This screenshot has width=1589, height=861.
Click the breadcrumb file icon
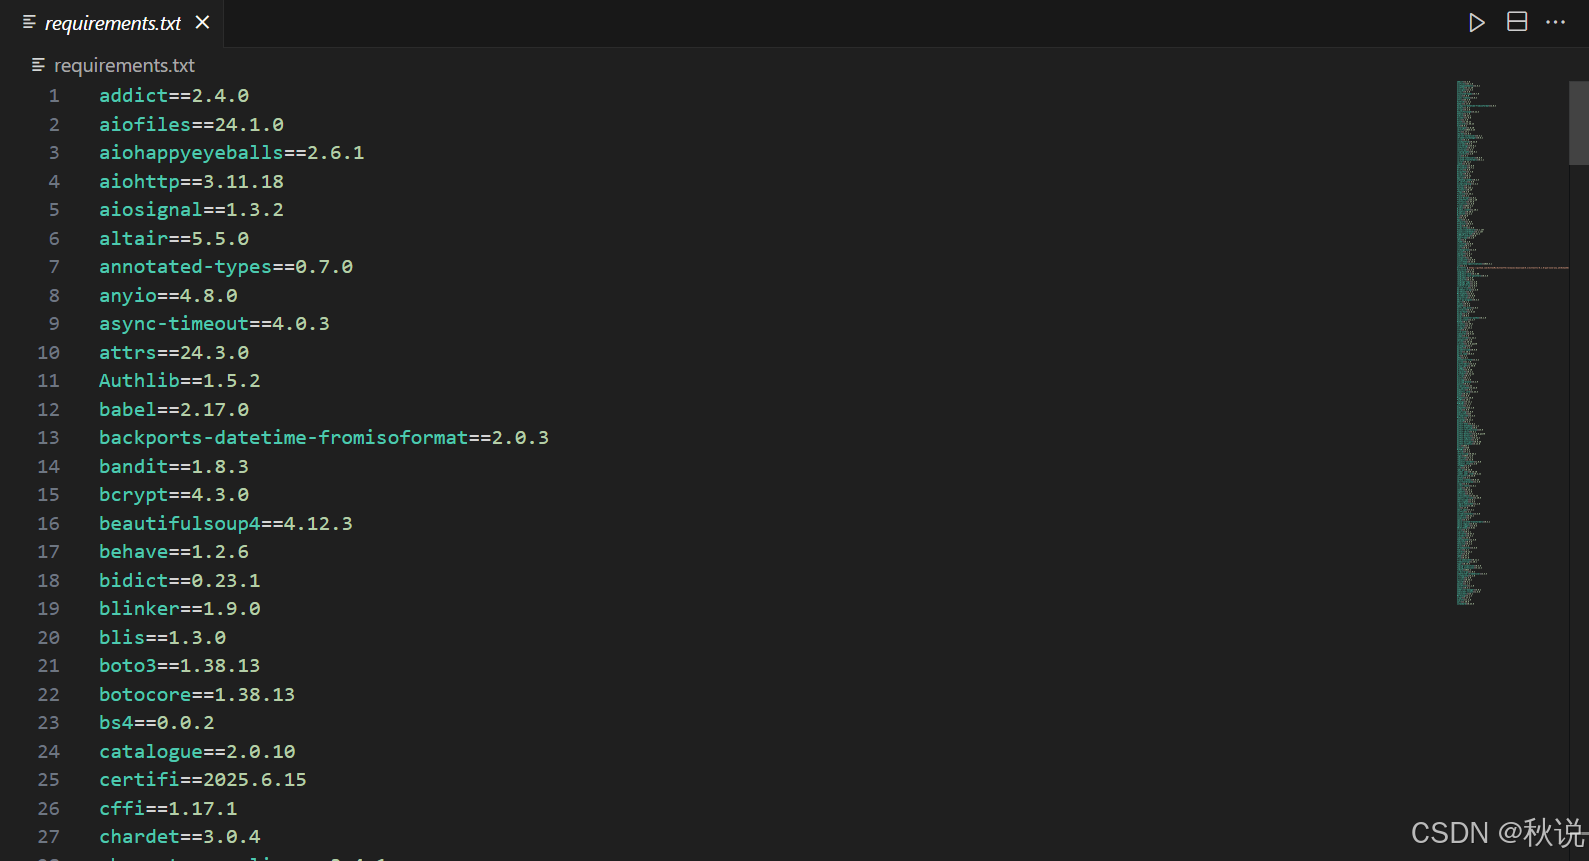(x=38, y=65)
